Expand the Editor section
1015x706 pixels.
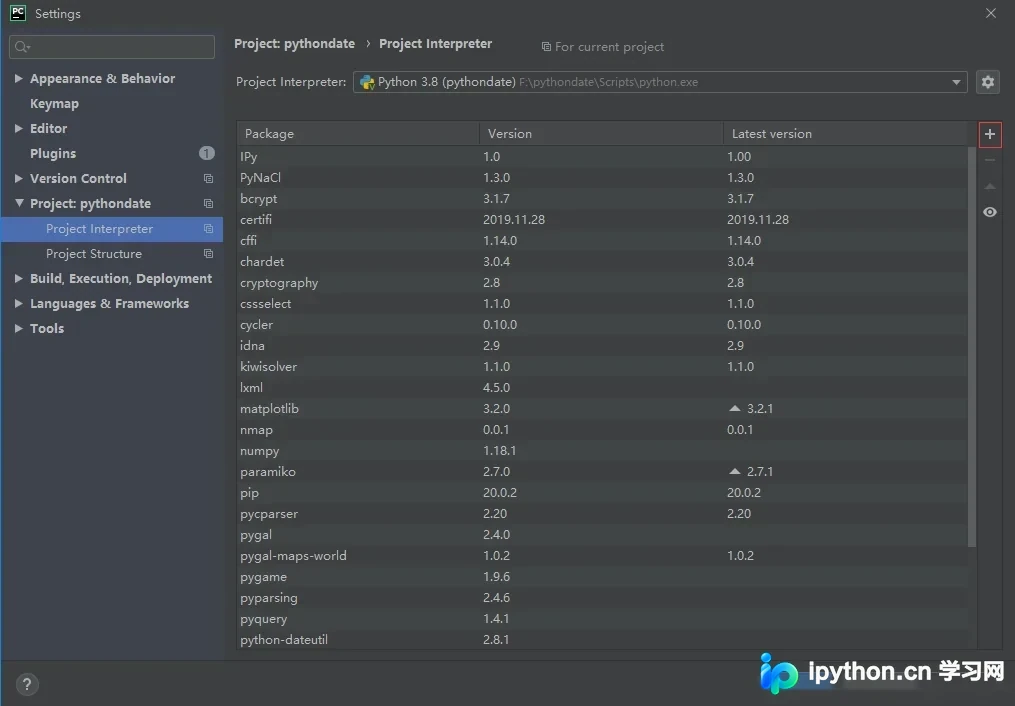(19, 128)
